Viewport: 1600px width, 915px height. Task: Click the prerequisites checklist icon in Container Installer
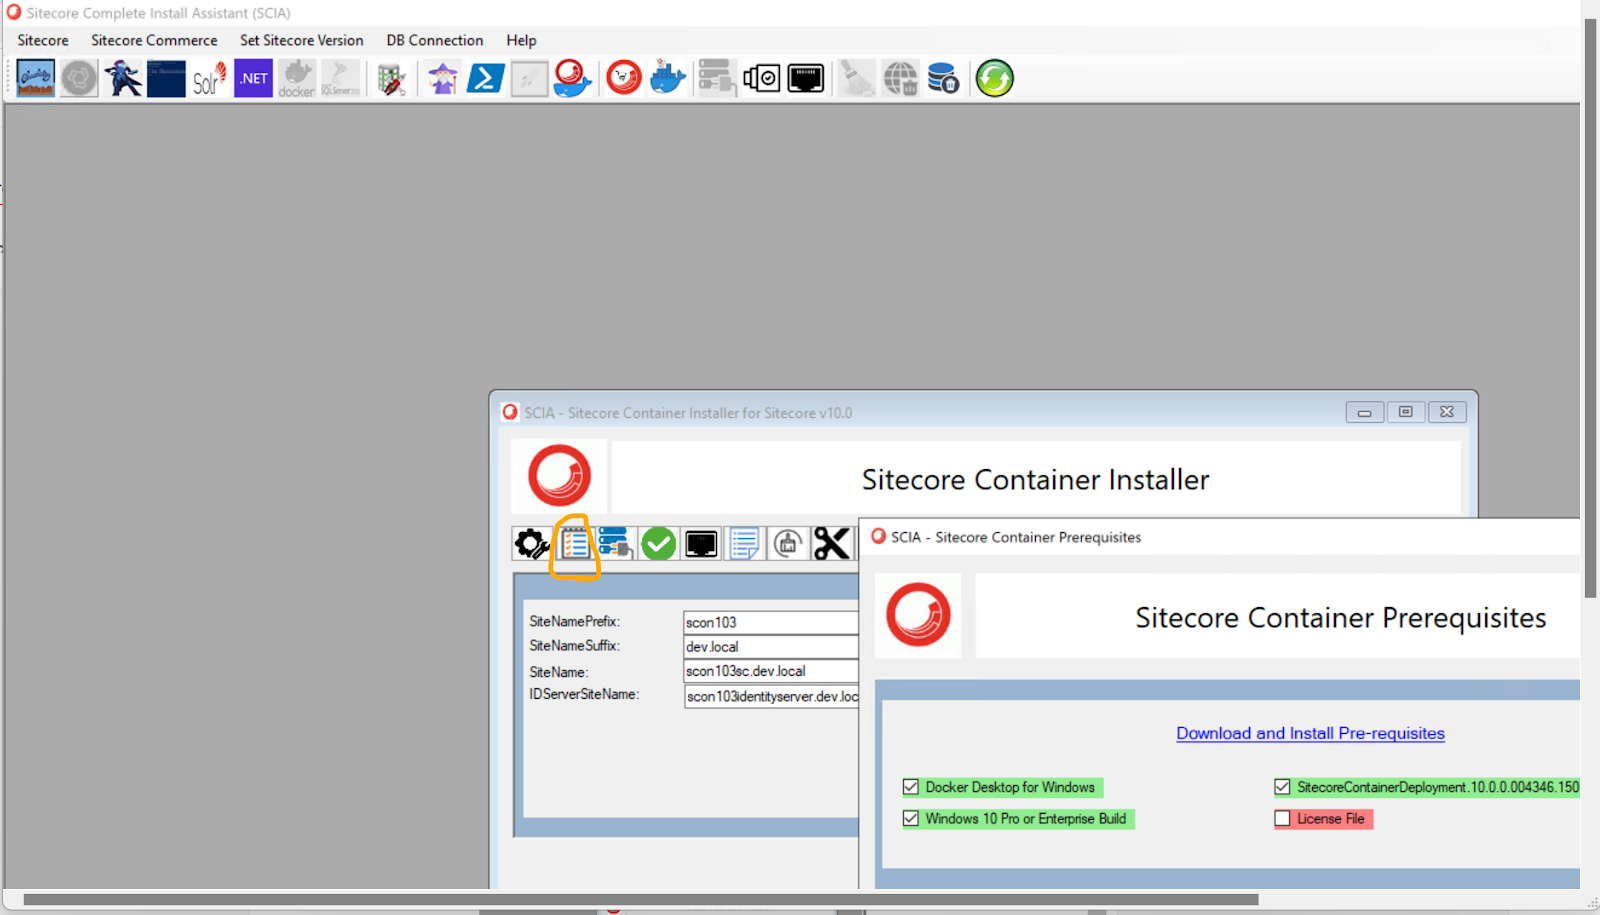(x=575, y=544)
